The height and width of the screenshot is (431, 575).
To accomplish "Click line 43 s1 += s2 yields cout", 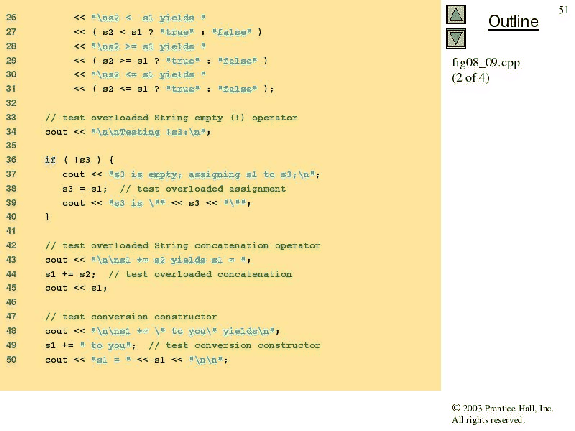I will [x=148, y=260].
